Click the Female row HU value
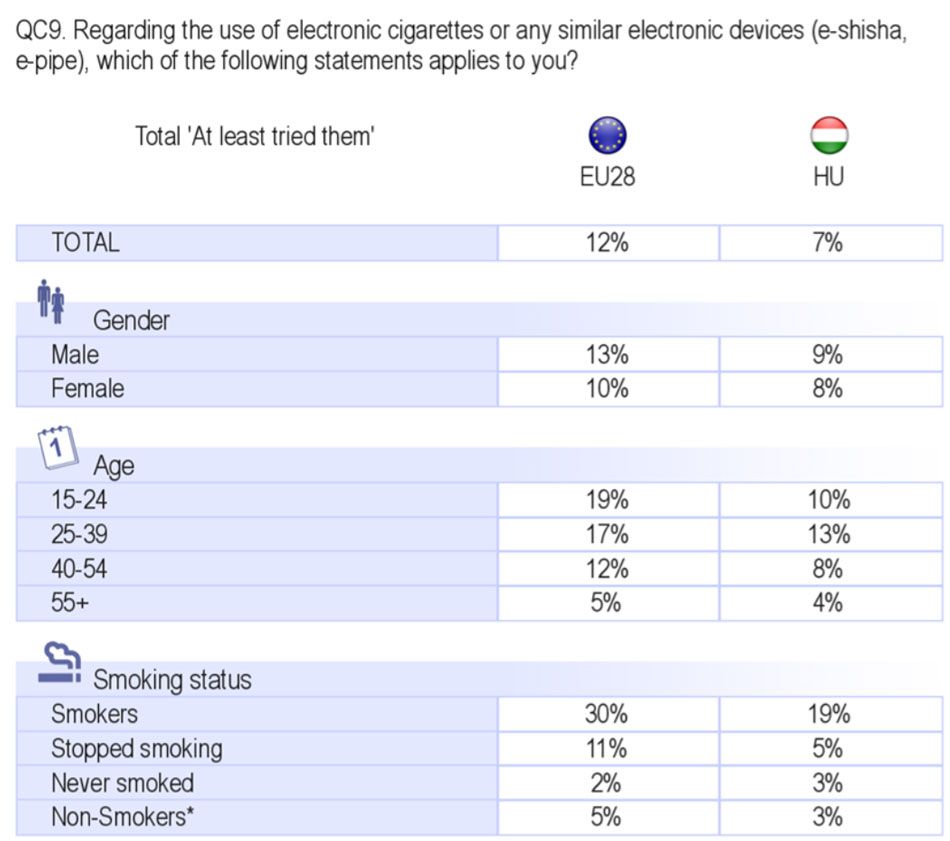The height and width of the screenshot is (841, 950). click(x=829, y=389)
